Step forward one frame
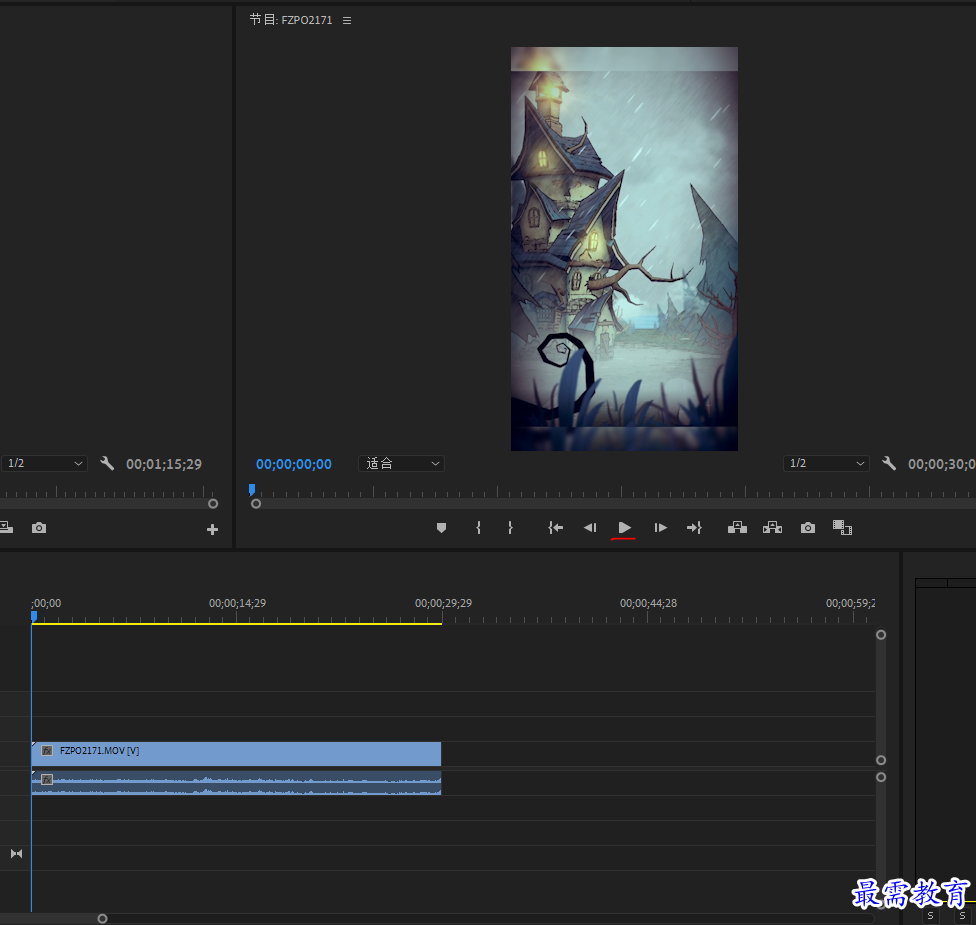 click(660, 528)
